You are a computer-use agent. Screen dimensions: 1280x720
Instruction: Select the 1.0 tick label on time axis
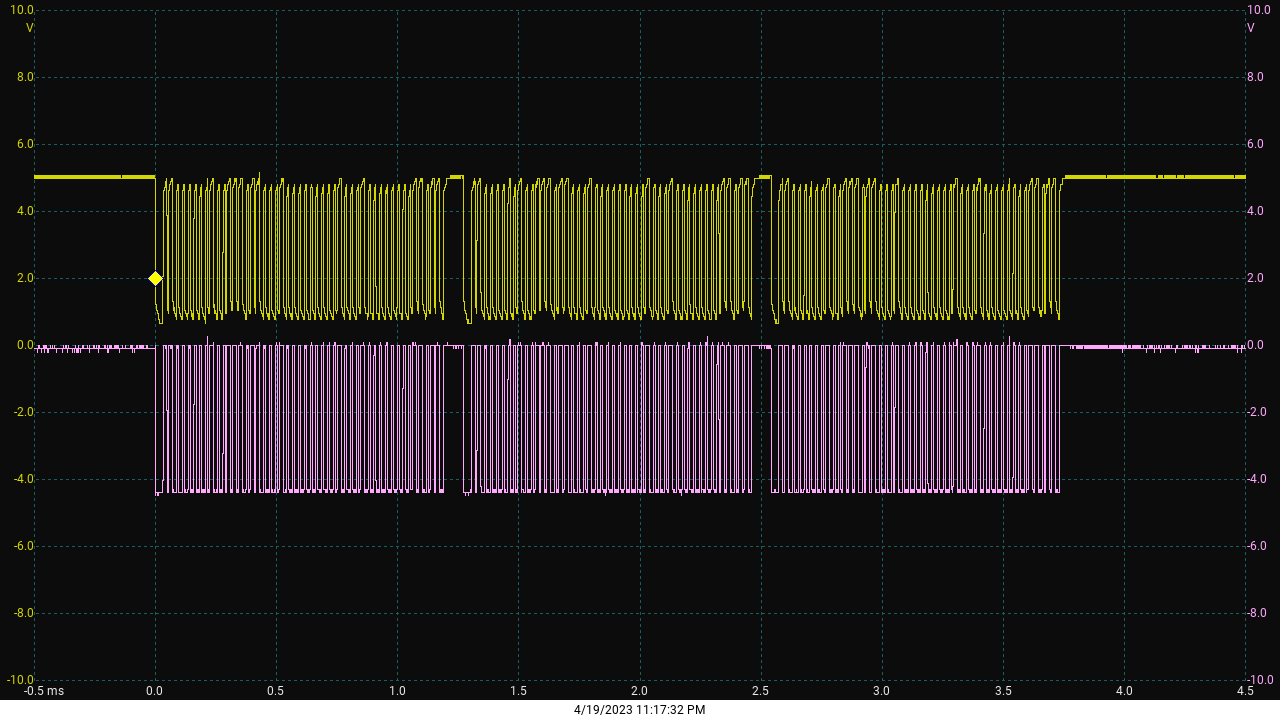tap(397, 691)
